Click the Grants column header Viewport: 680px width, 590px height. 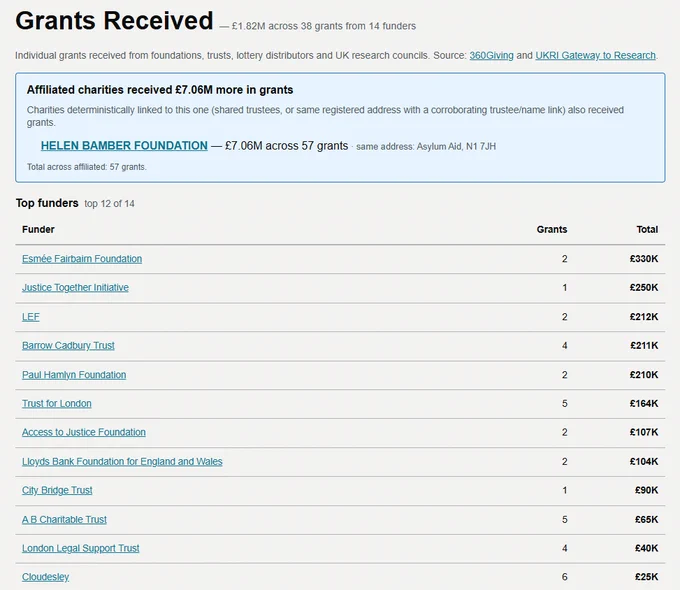(552, 229)
